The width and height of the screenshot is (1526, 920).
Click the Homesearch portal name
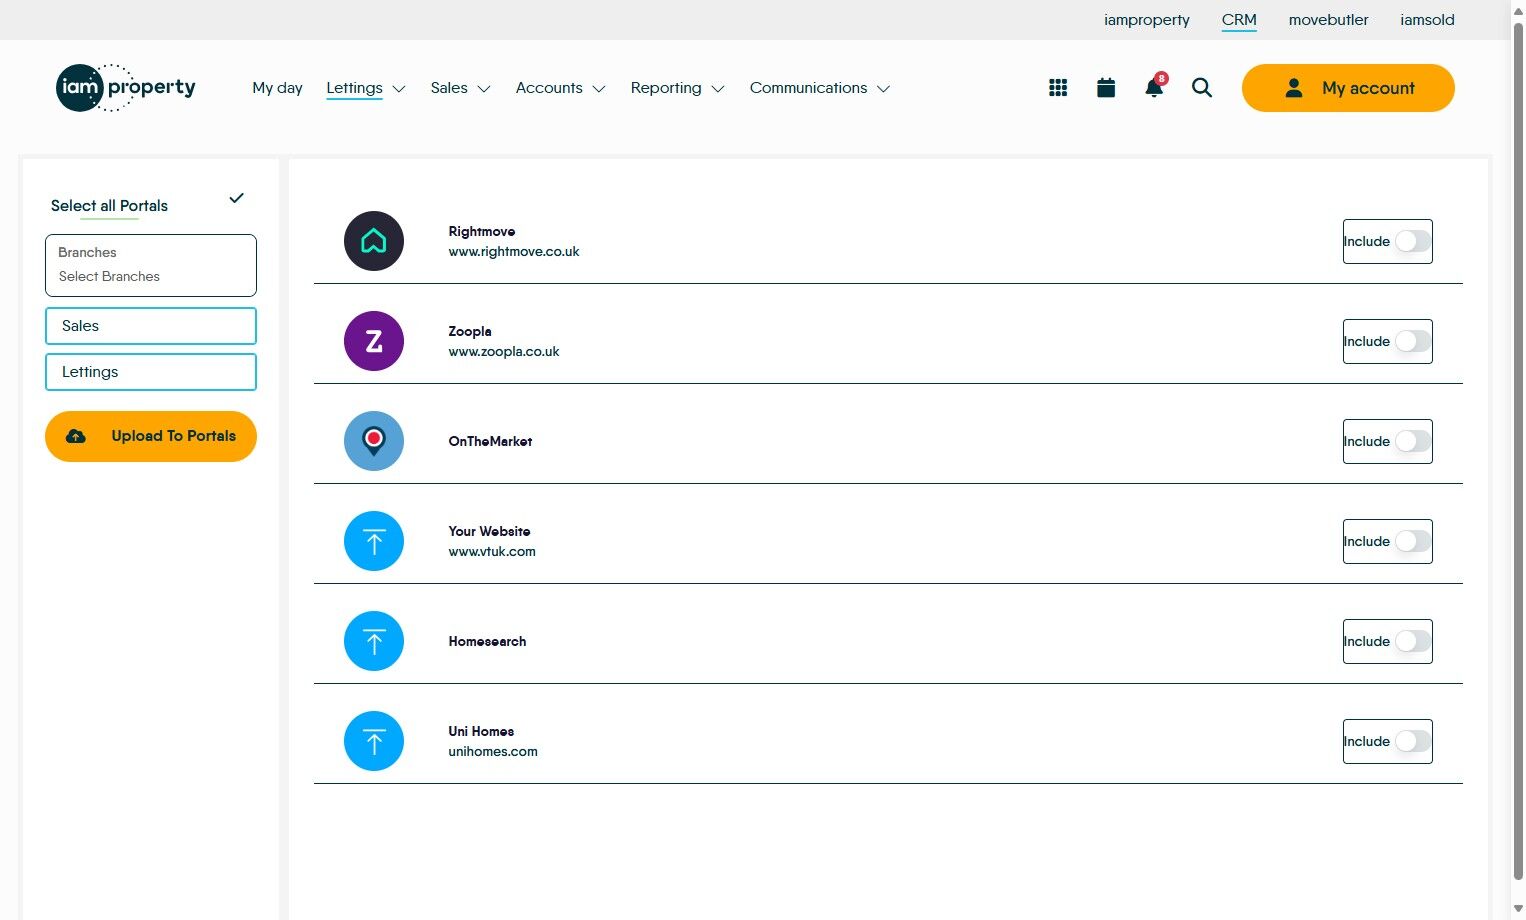tap(487, 641)
